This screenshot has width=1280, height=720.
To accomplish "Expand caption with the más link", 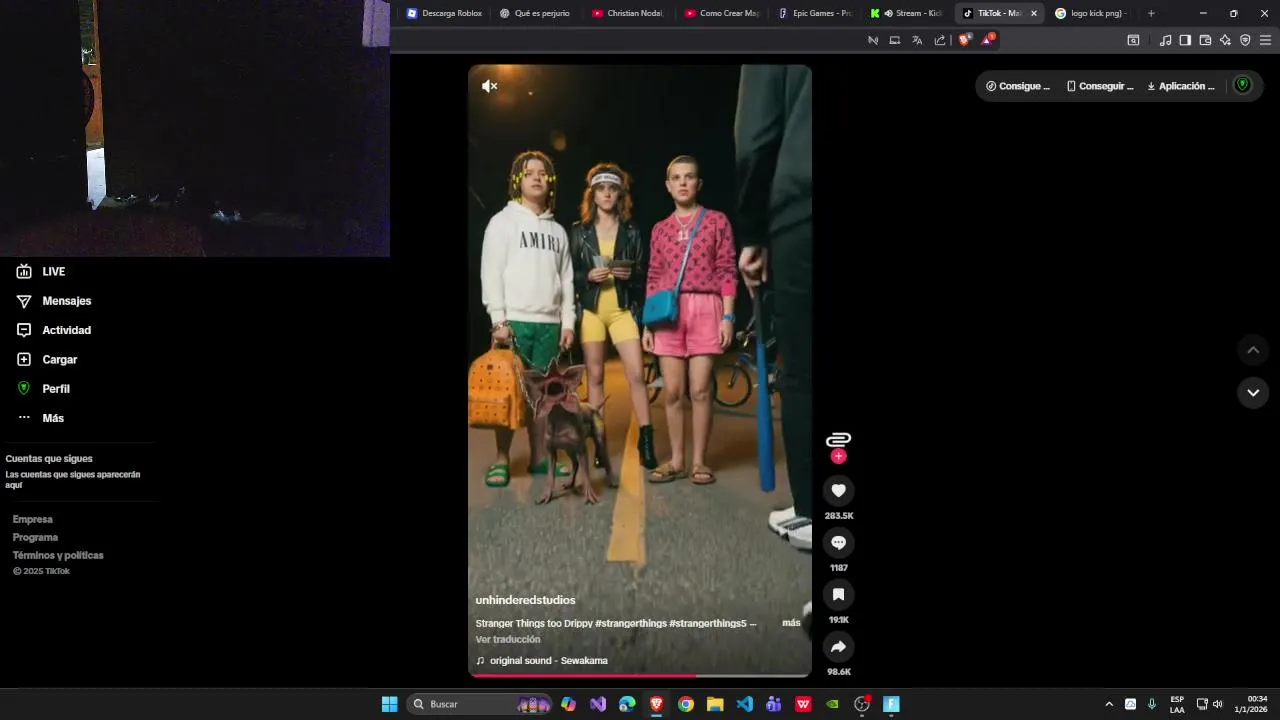I will (x=791, y=623).
